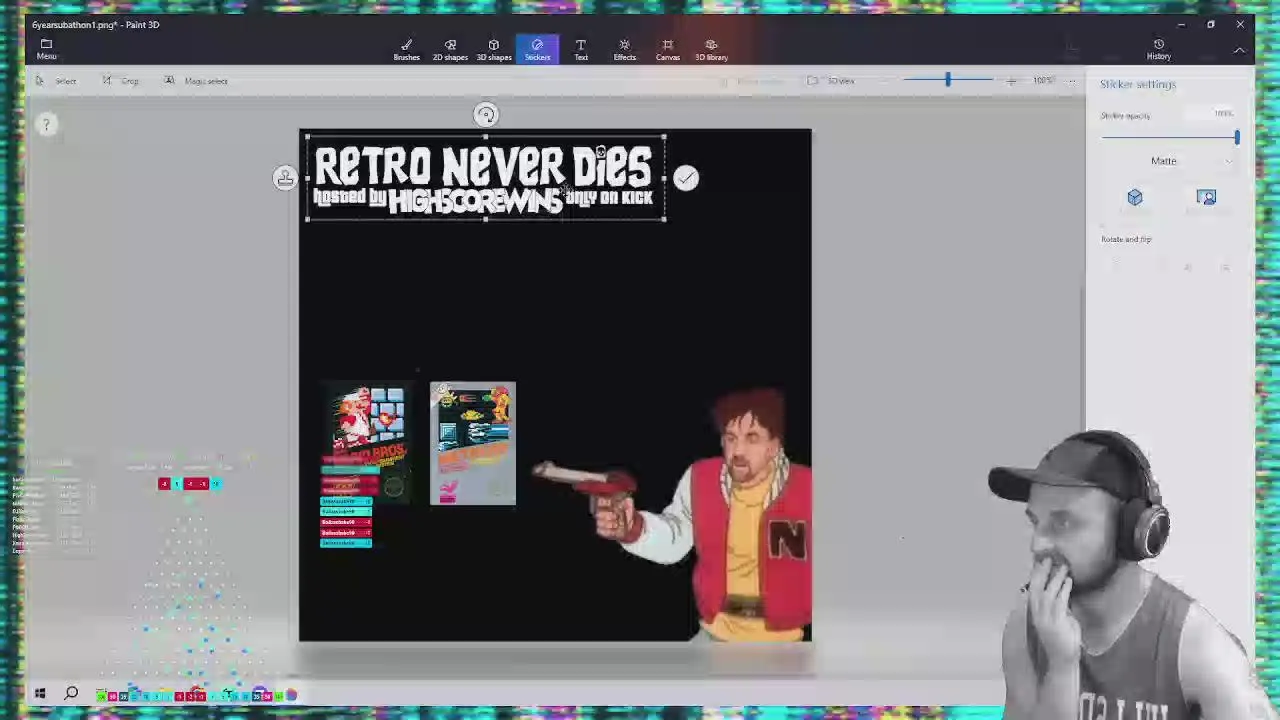Viewport: 1280px width, 720px height.
Task: Click the flip vertical icon
Action: point(1225,267)
